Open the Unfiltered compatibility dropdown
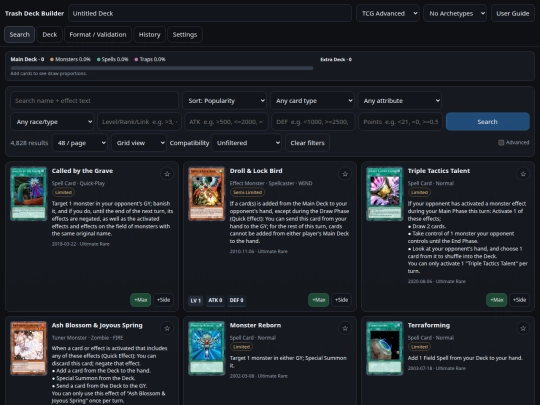Screen dimensions: 540x405 tap(246, 143)
